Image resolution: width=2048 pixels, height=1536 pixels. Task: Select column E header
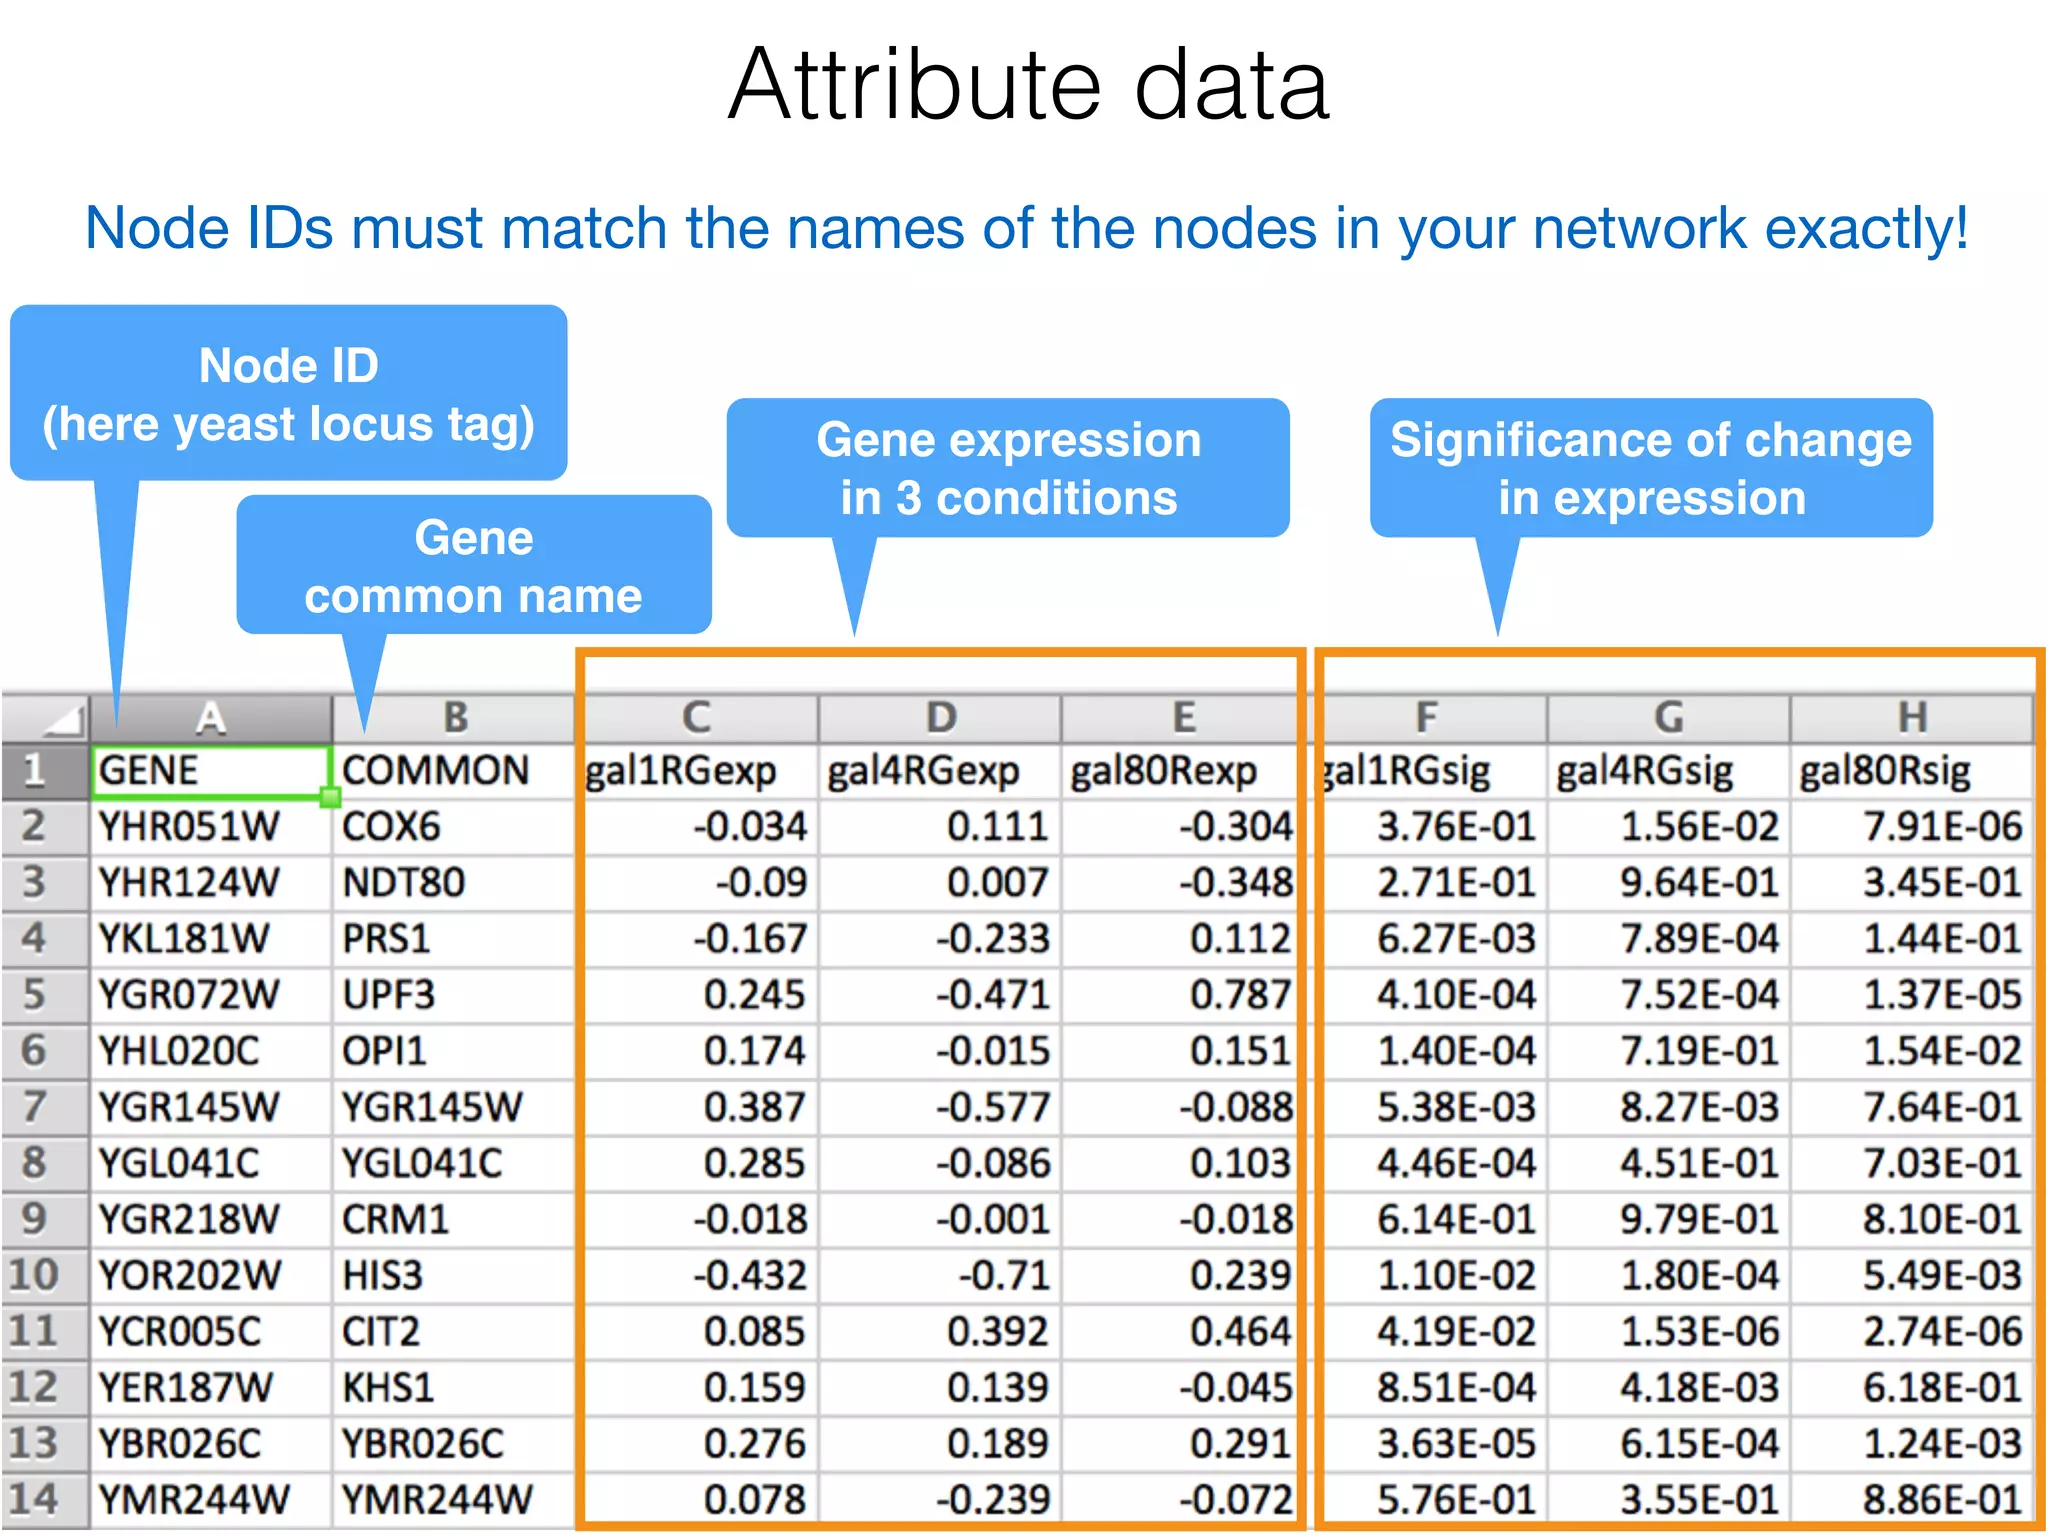coord(1184,718)
